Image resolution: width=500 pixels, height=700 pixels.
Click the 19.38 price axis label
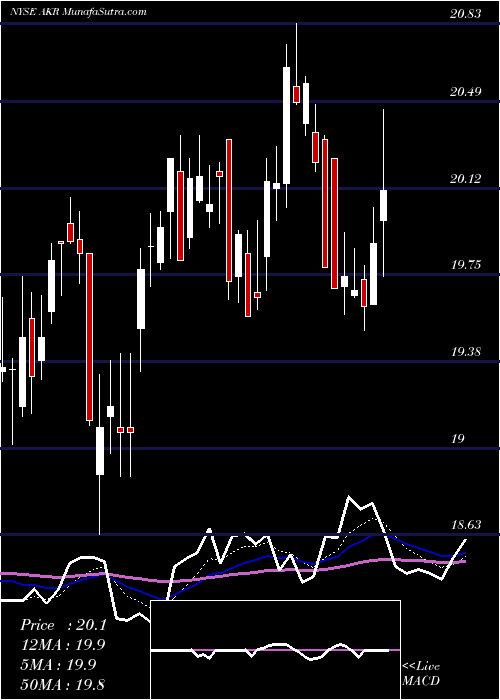tap(465, 352)
